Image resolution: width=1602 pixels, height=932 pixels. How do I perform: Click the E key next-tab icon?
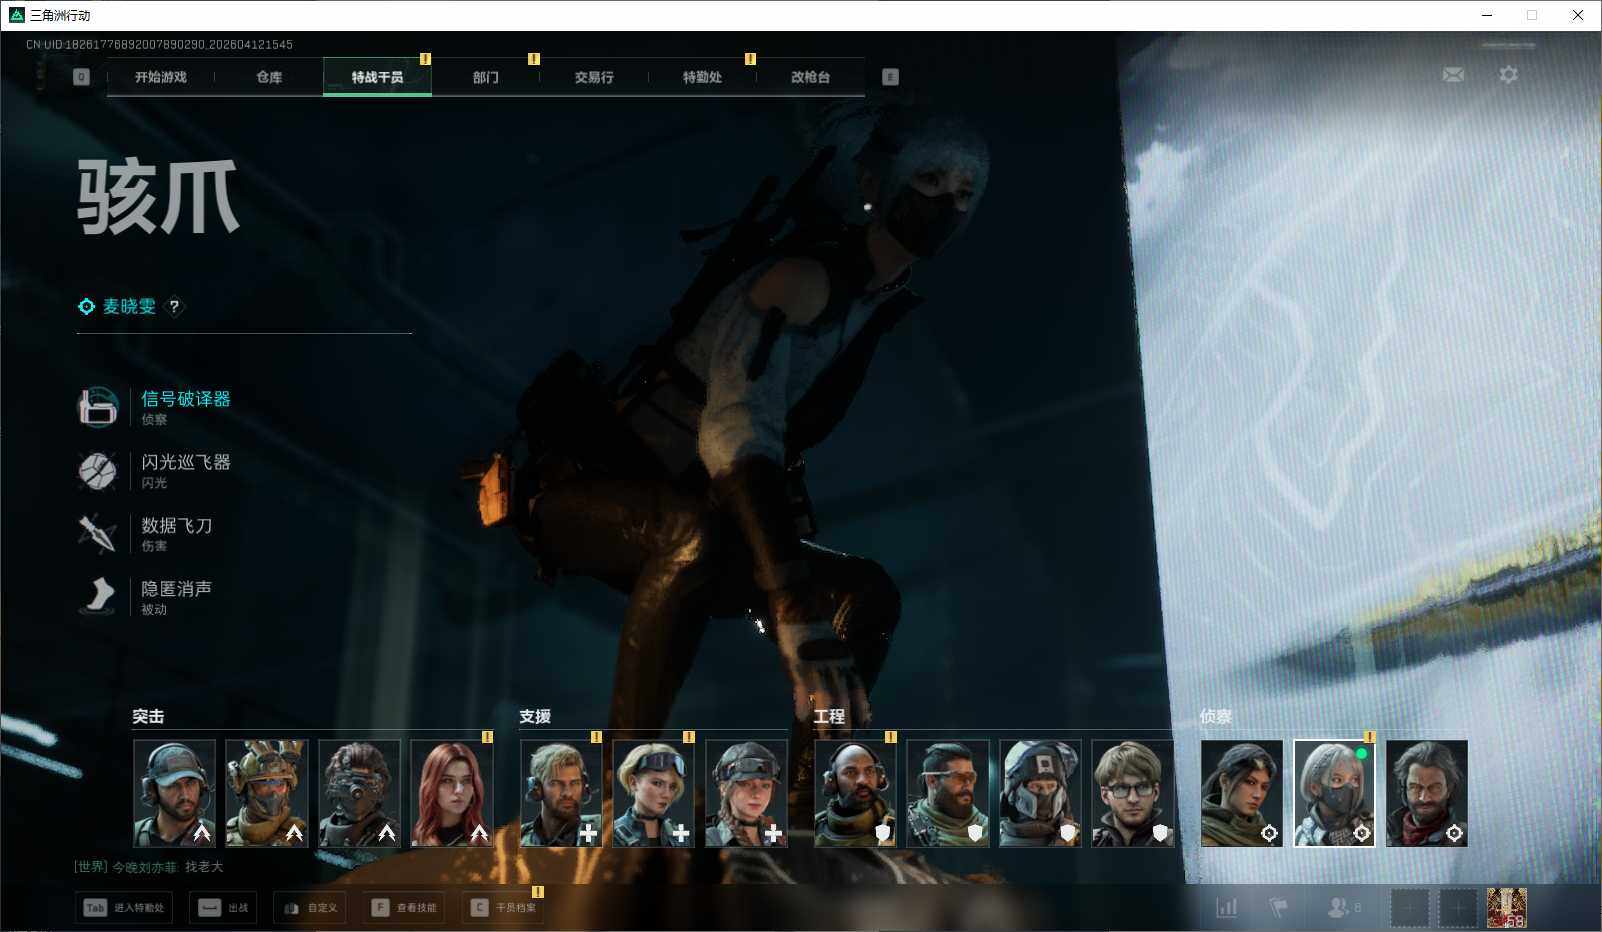tap(890, 77)
